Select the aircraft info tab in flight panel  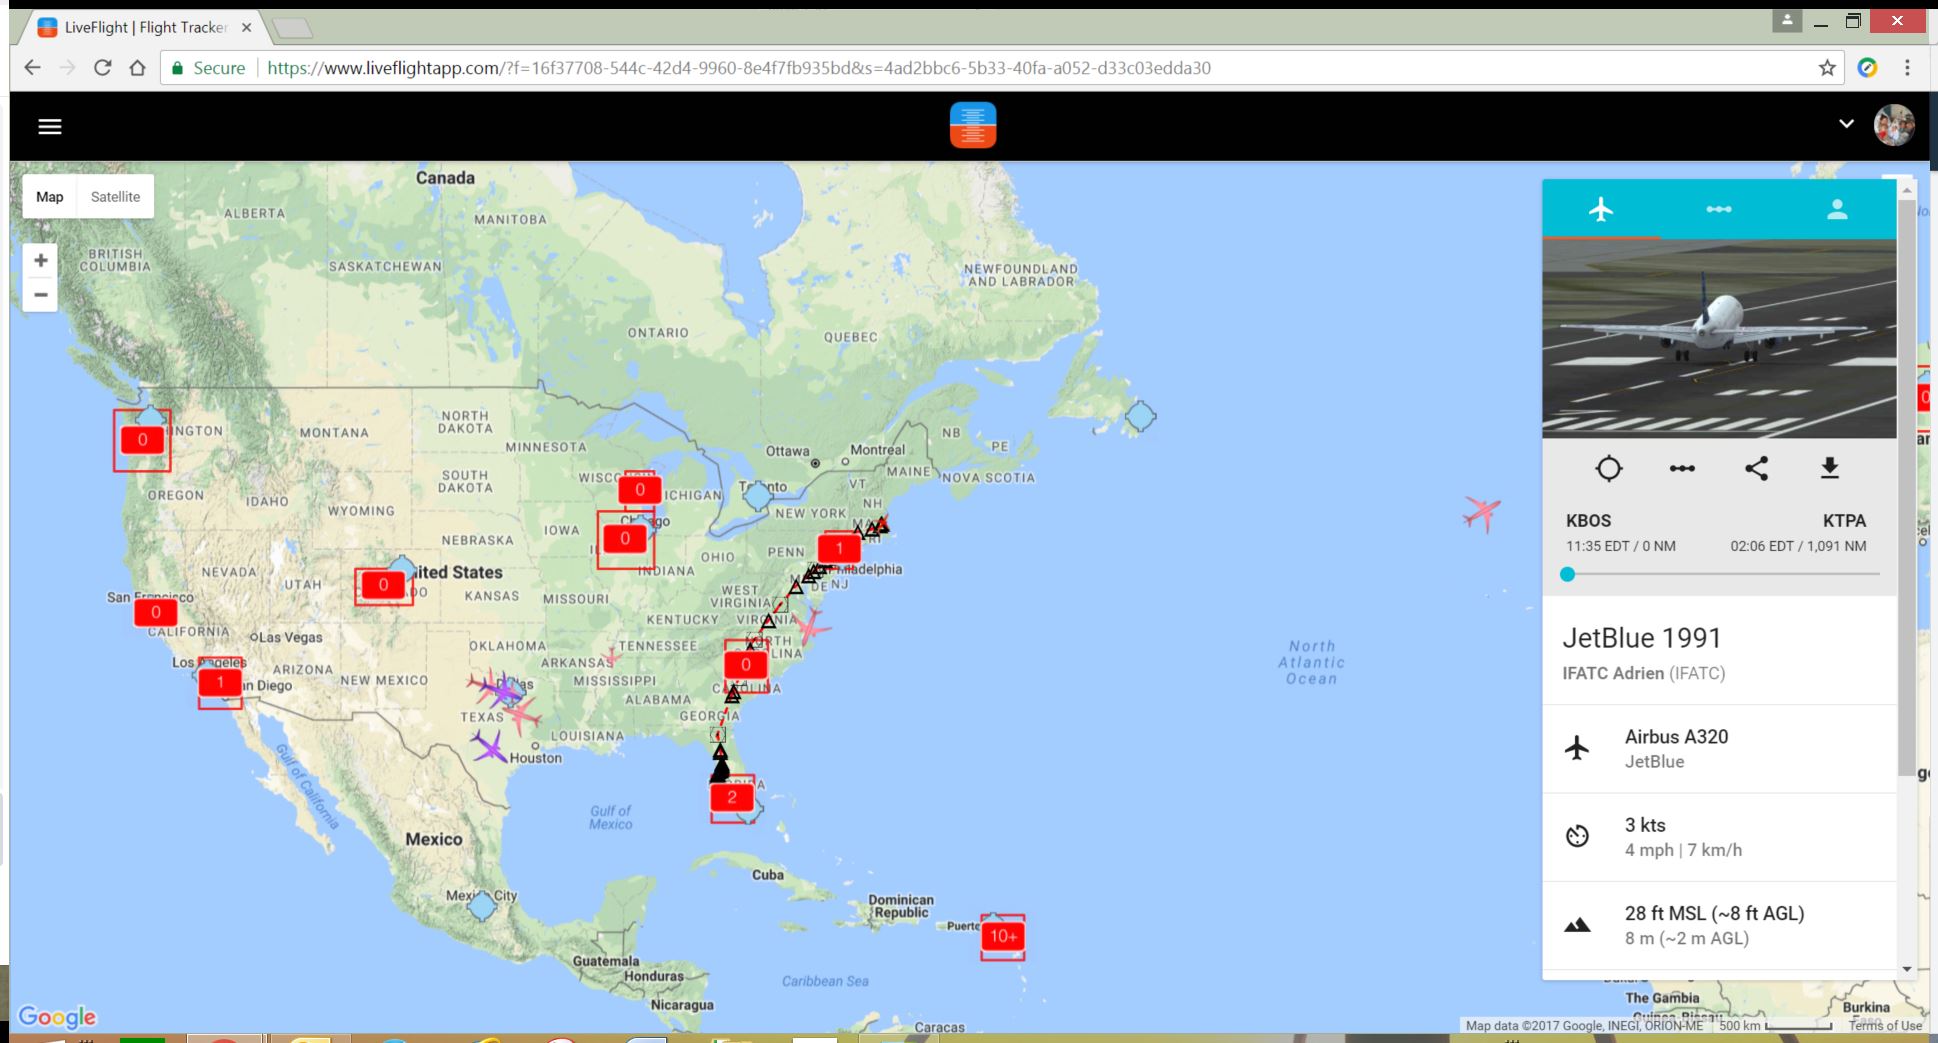tap(1601, 209)
